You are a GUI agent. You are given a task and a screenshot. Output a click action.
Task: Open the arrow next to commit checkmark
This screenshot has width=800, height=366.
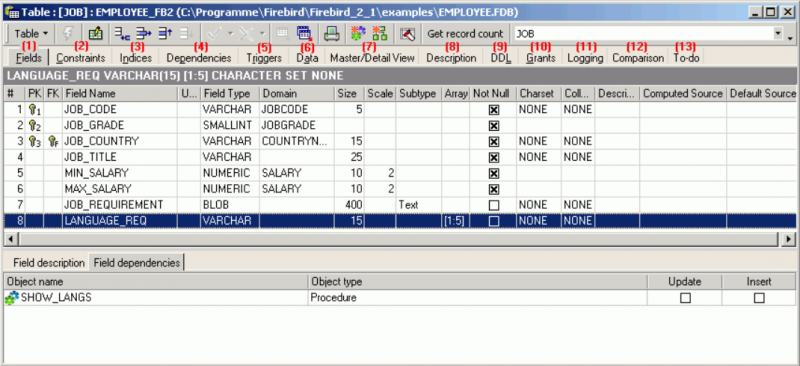tap(230, 34)
